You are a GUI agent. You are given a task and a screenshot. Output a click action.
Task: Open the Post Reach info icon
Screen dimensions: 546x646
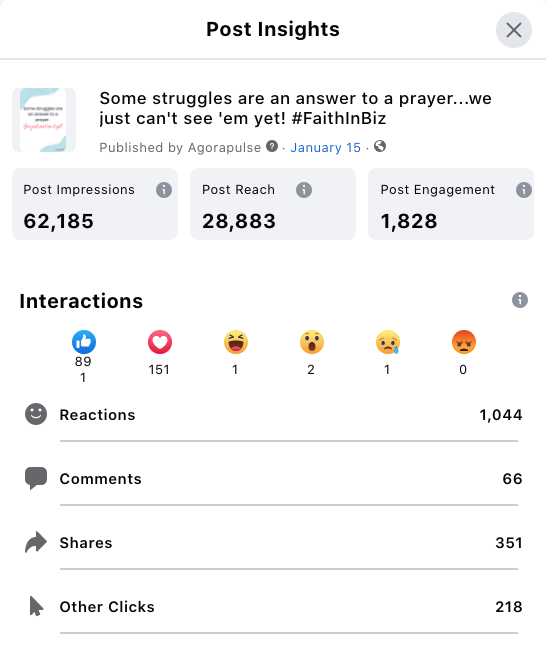(304, 190)
